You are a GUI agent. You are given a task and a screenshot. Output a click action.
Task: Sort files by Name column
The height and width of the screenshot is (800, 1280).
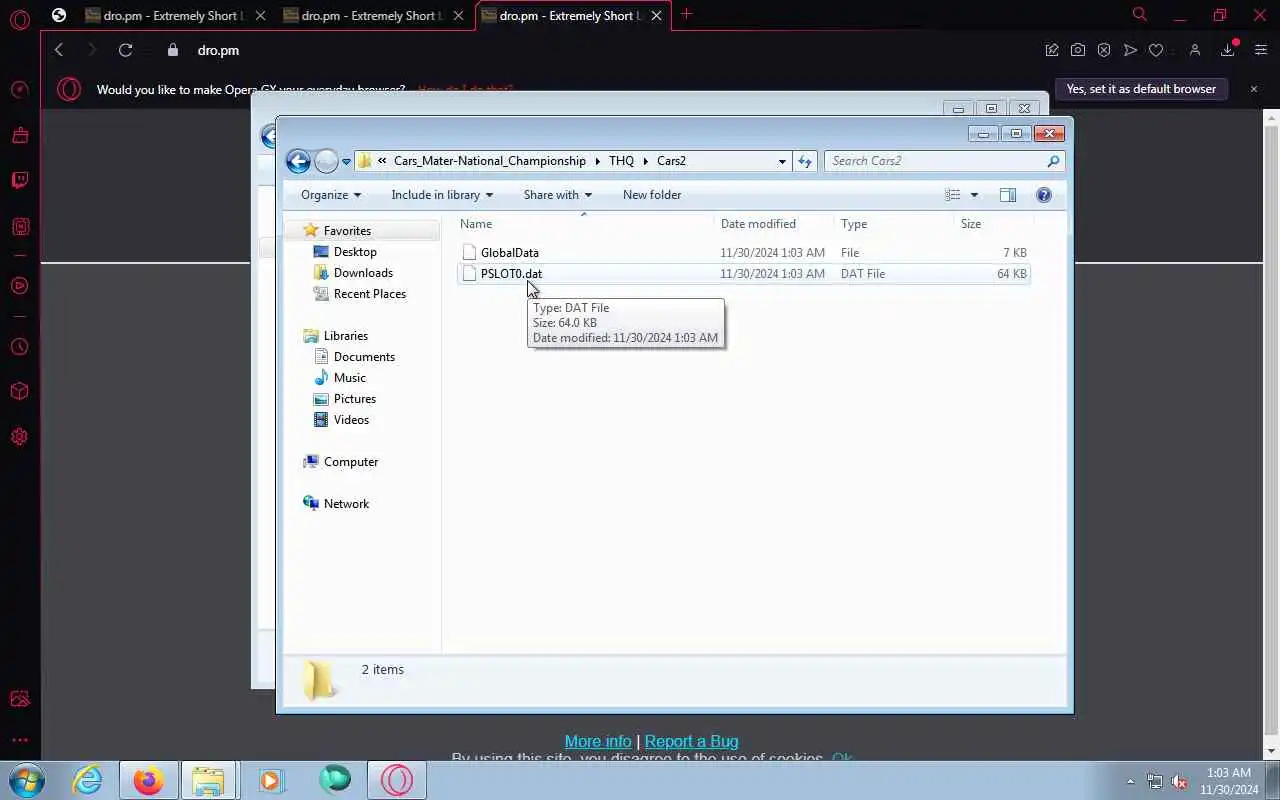[585, 224]
